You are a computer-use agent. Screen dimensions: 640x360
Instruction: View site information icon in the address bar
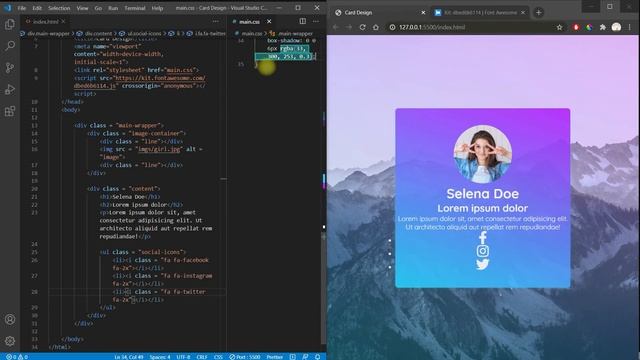[392, 27]
